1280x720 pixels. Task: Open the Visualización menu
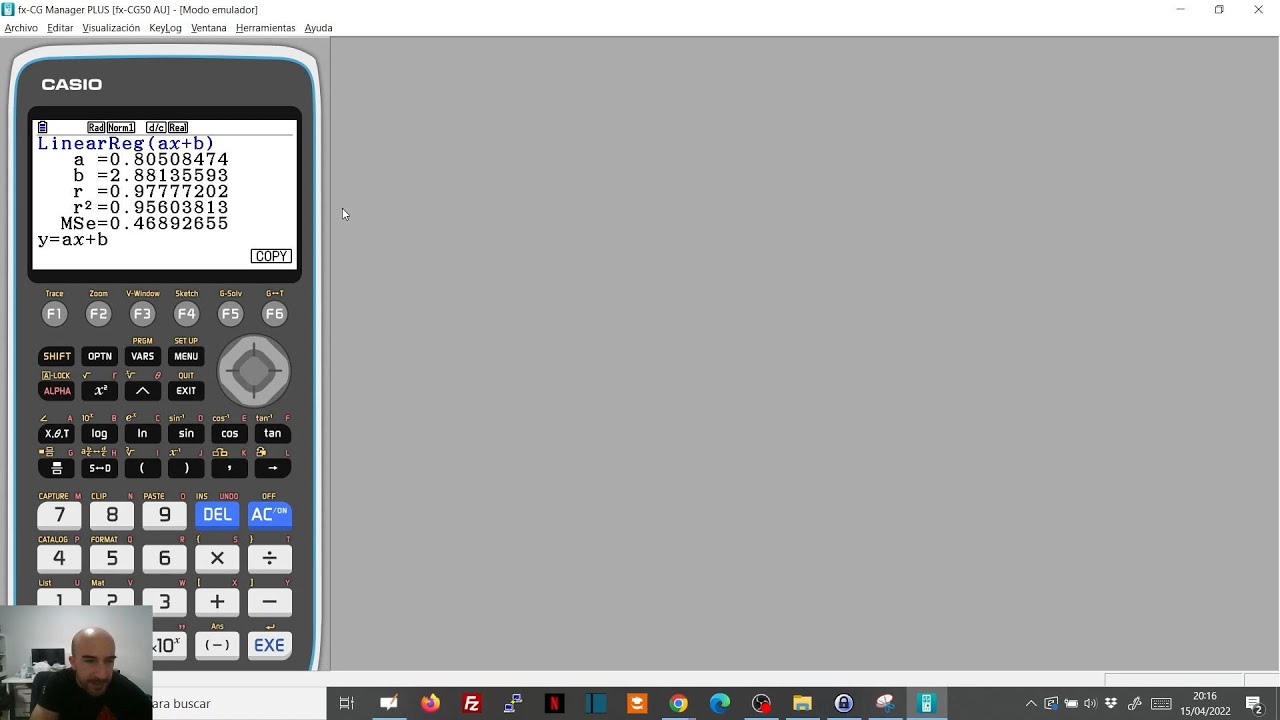click(x=111, y=28)
